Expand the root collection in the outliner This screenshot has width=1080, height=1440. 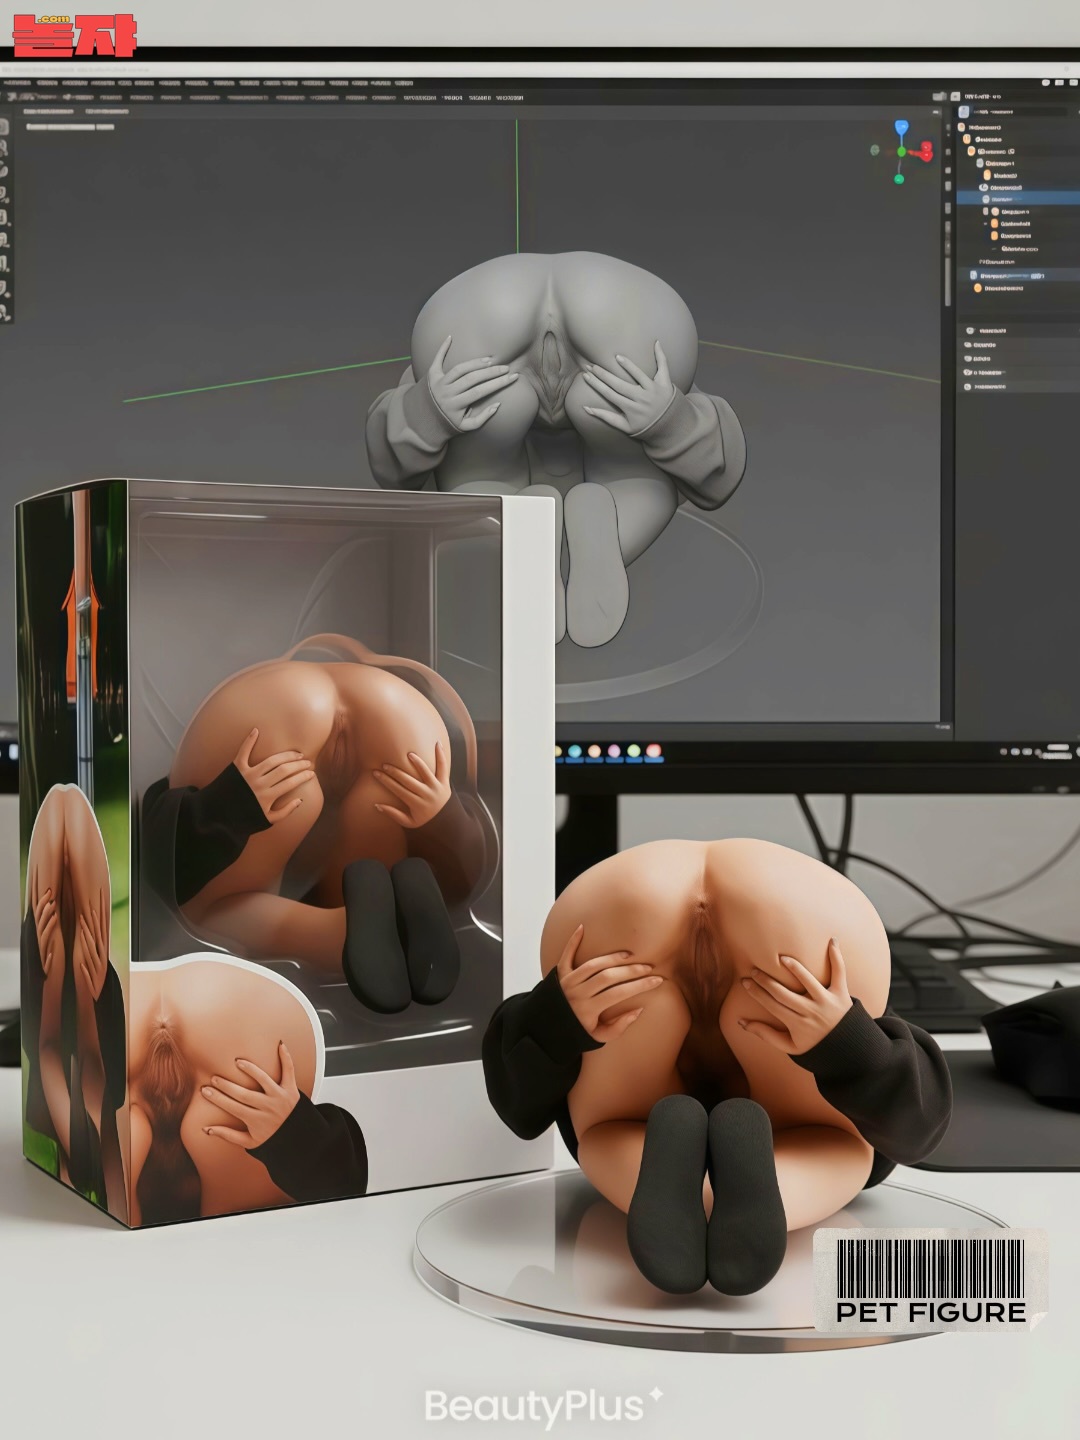point(961,127)
